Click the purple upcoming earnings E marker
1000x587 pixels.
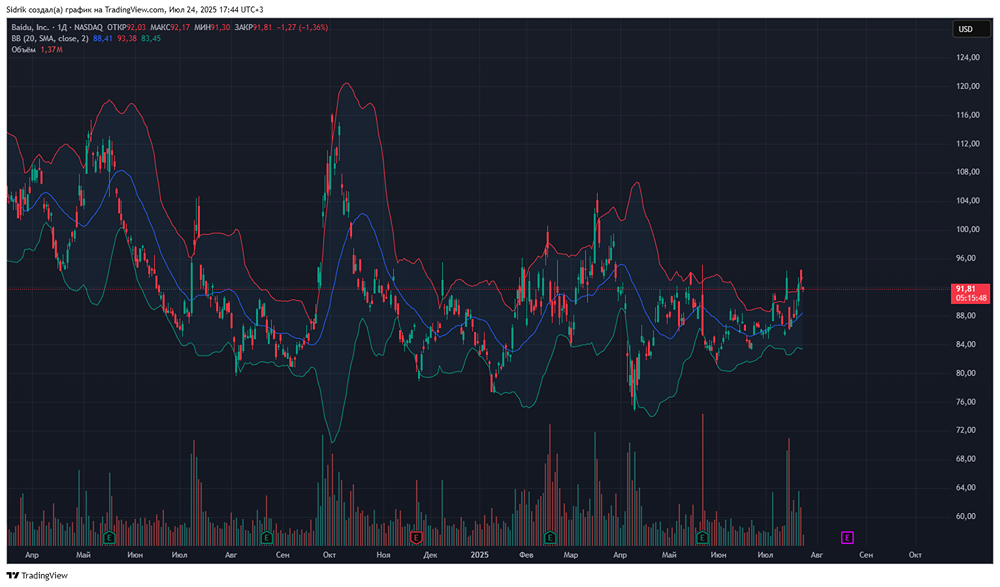[847, 538]
